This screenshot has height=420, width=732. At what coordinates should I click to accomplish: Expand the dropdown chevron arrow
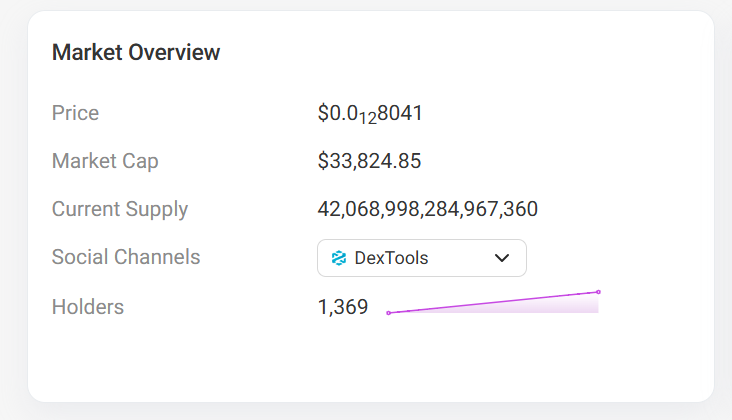point(502,258)
